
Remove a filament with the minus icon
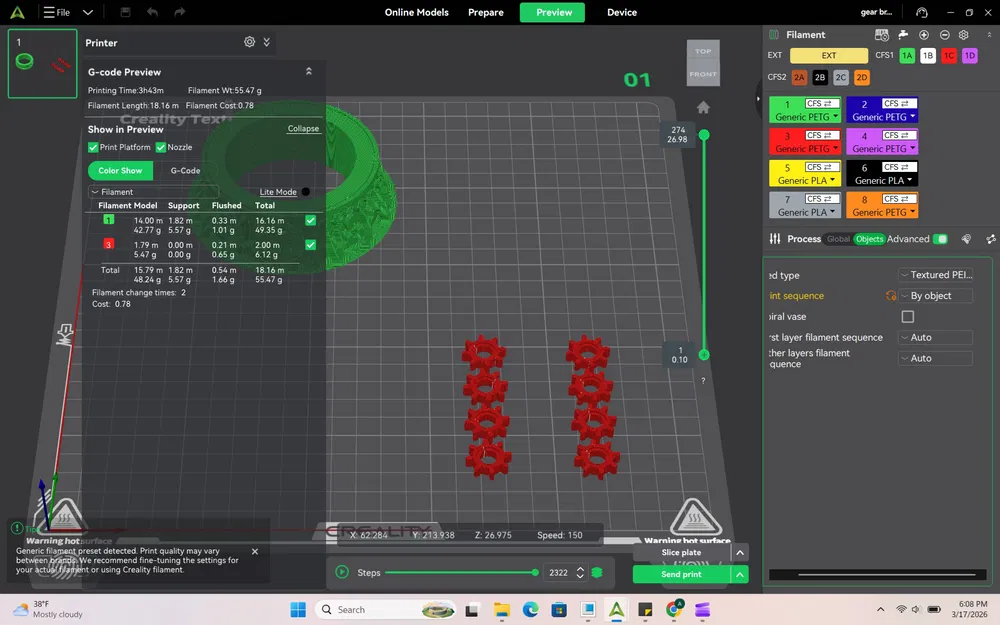pos(945,35)
